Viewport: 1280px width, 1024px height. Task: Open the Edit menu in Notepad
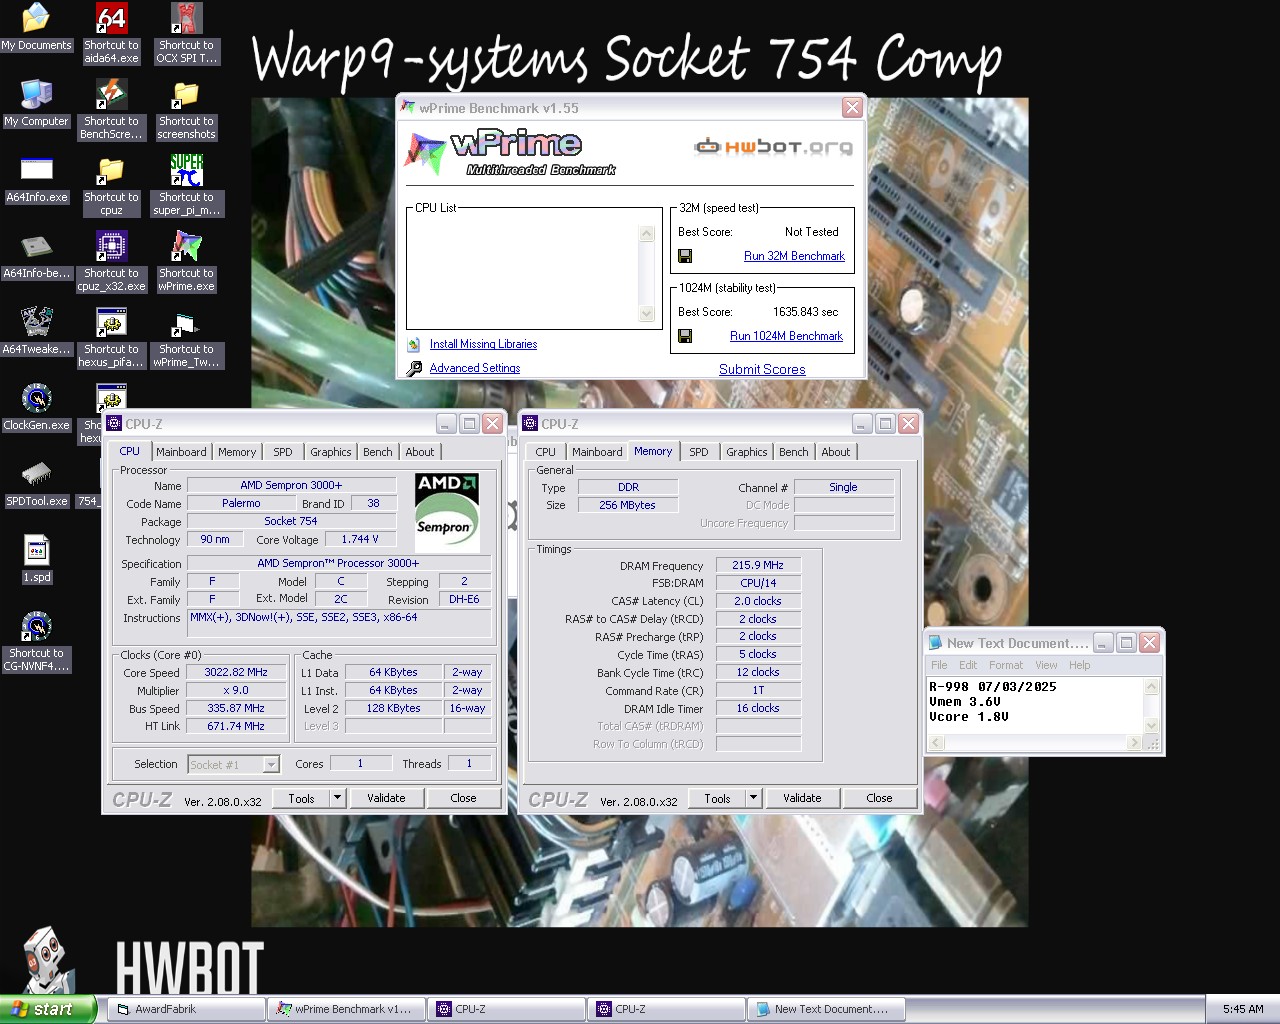[x=968, y=665]
